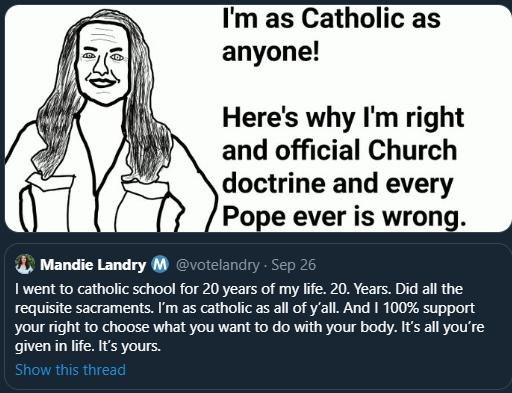Click the "your right to choose" tweet line
The image size is (512, 393).
pyautogui.click(x=249, y=327)
